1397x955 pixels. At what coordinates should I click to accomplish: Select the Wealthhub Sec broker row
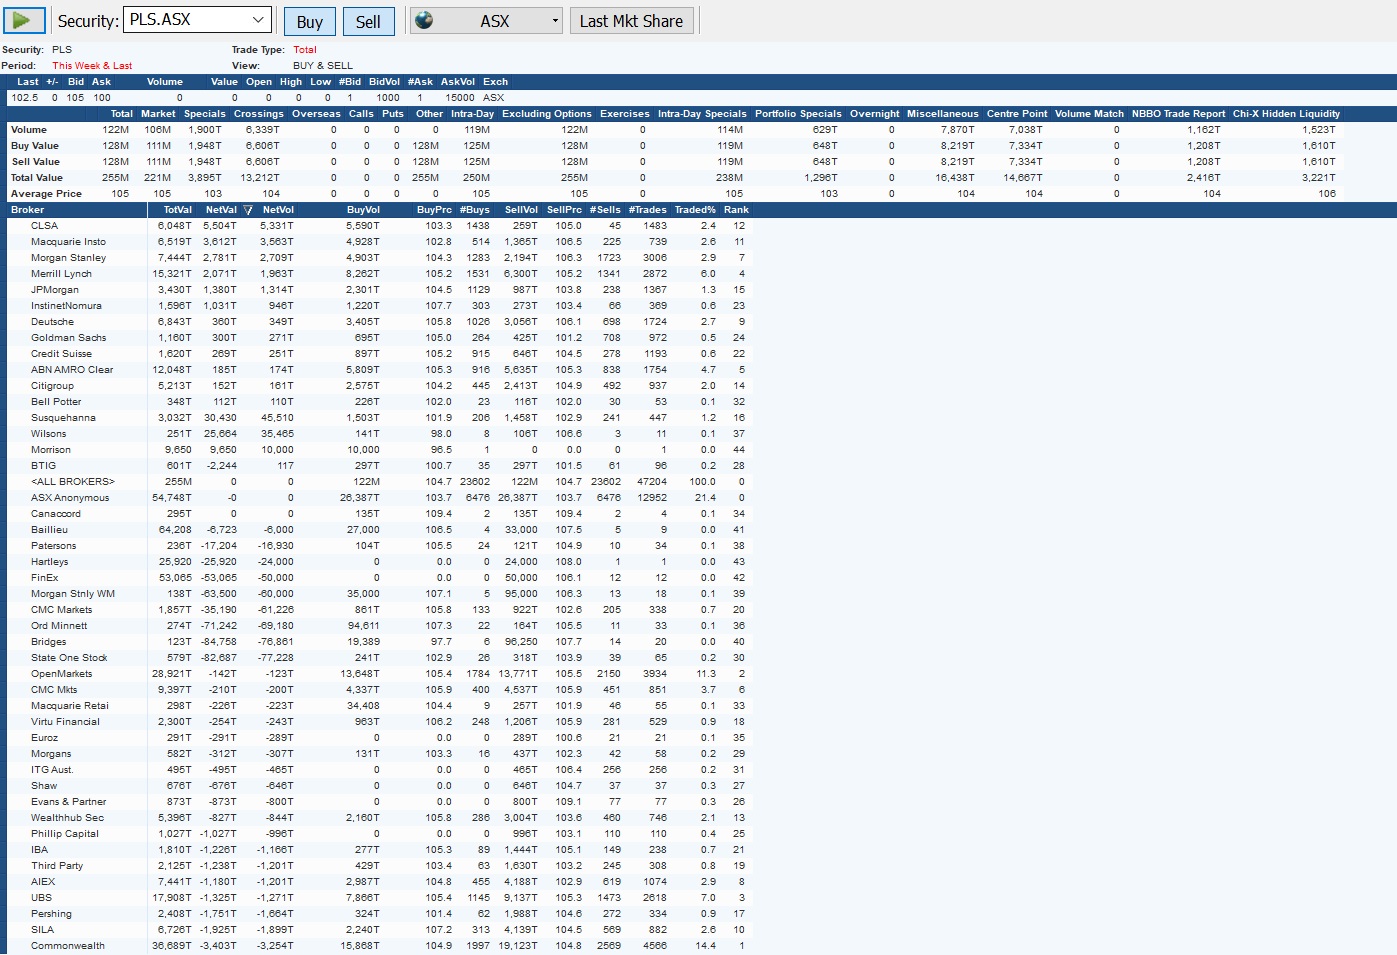coord(378,818)
